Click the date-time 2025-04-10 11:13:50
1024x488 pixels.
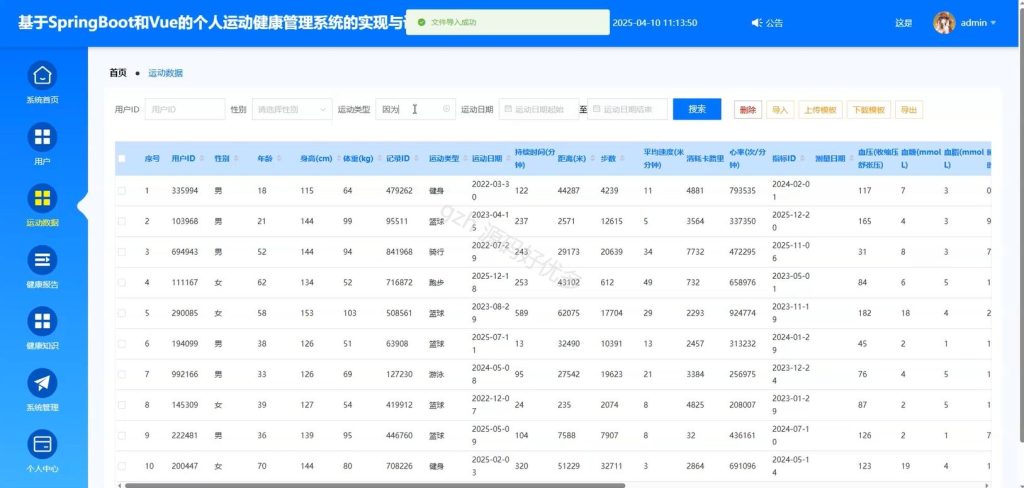point(654,23)
